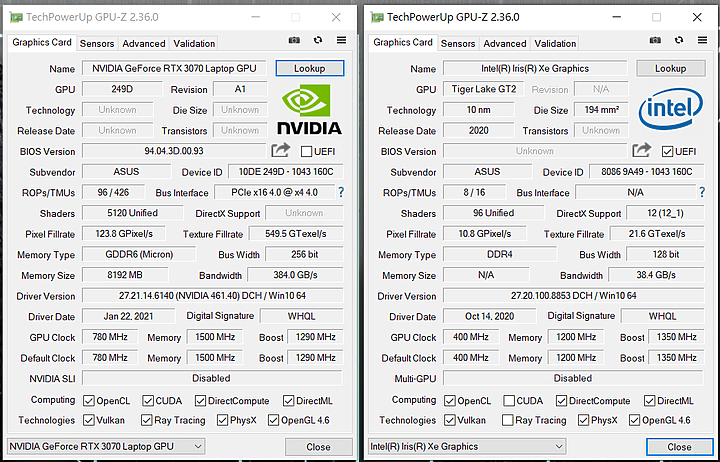Click Name field with Intel(R) Iris(R) Xe Graphics
This screenshot has width=720, height=462.
click(535, 68)
